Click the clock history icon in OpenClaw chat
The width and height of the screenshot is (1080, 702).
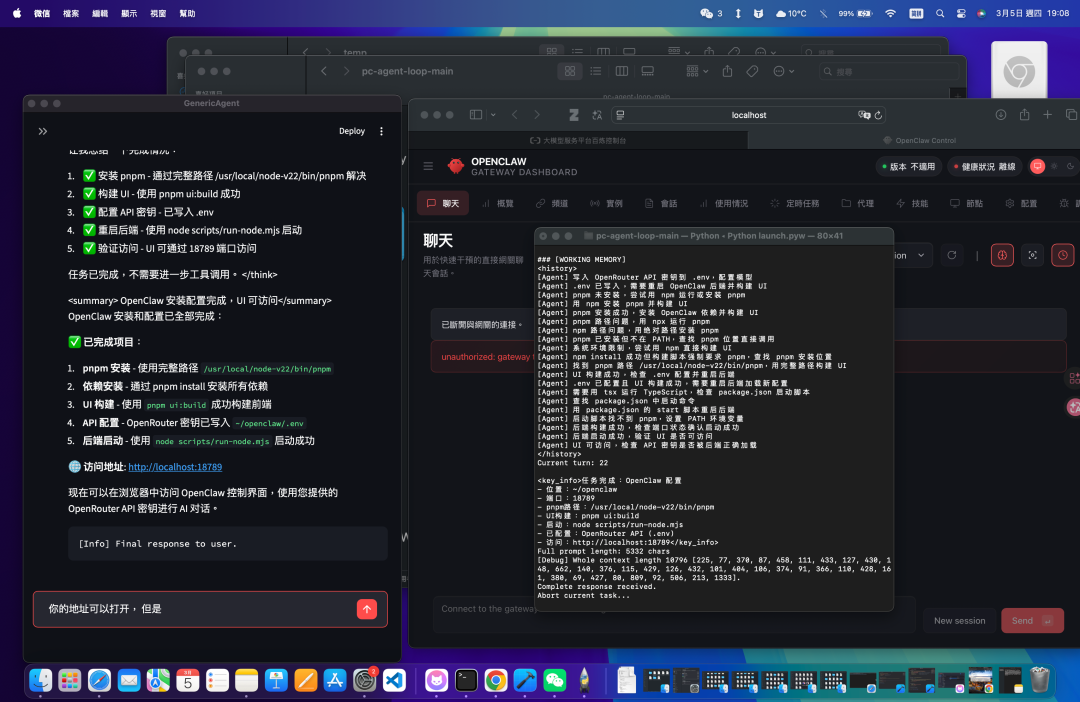pos(1062,255)
